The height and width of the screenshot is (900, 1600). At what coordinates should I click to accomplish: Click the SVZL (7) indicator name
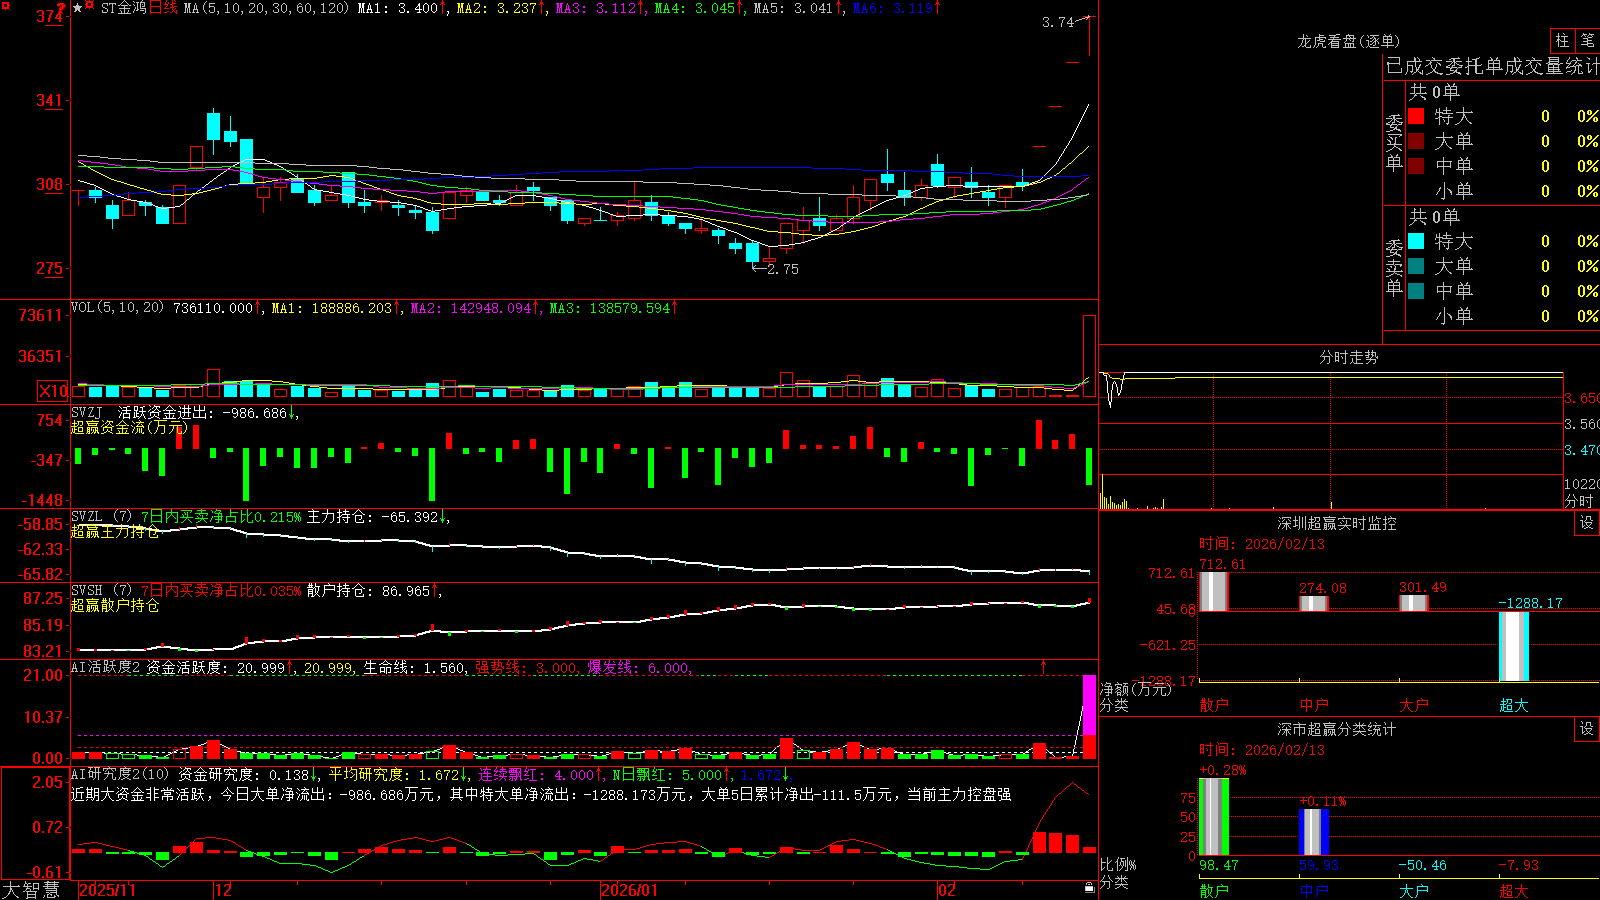(102, 517)
